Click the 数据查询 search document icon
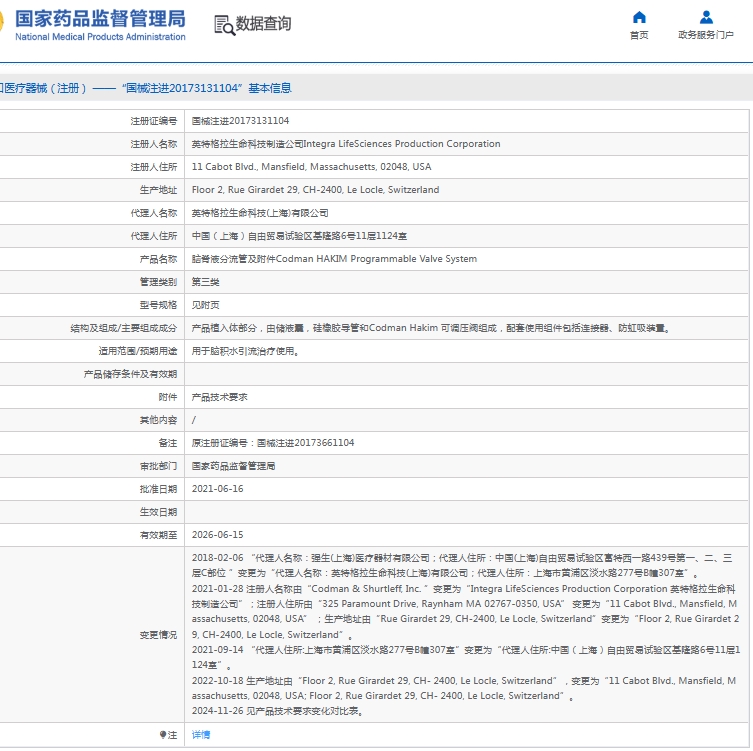Image resolution: width=753 pixels, height=751 pixels. tap(224, 25)
